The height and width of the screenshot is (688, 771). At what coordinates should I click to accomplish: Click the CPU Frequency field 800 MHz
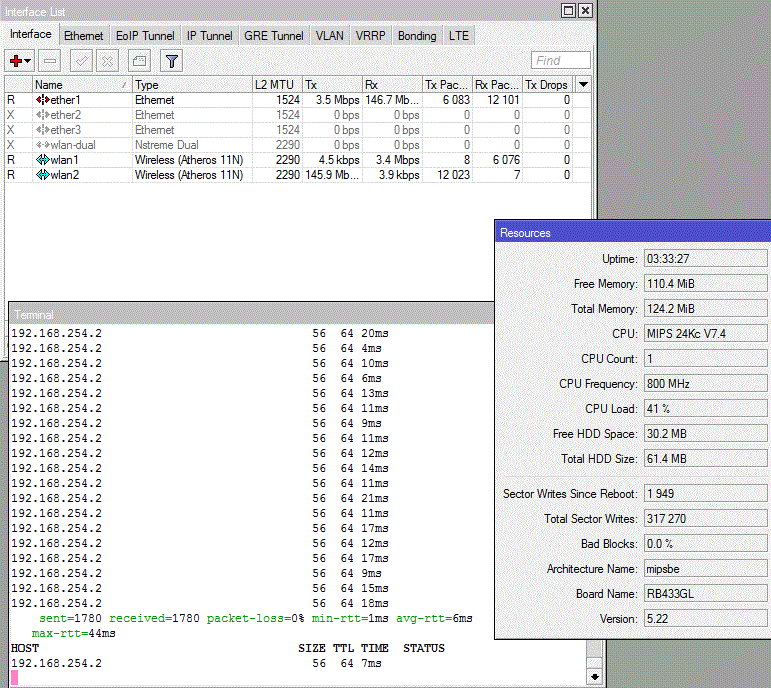coord(705,384)
